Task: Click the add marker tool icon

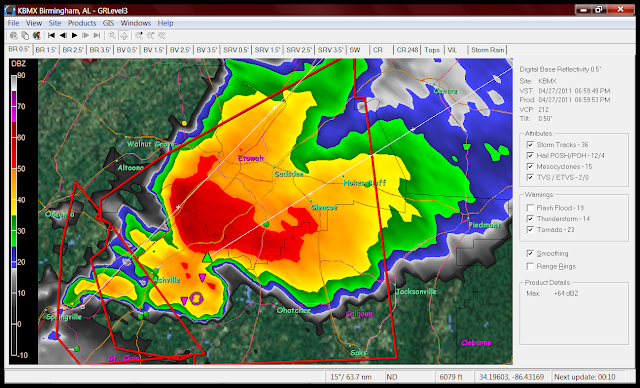Action: pos(139,35)
